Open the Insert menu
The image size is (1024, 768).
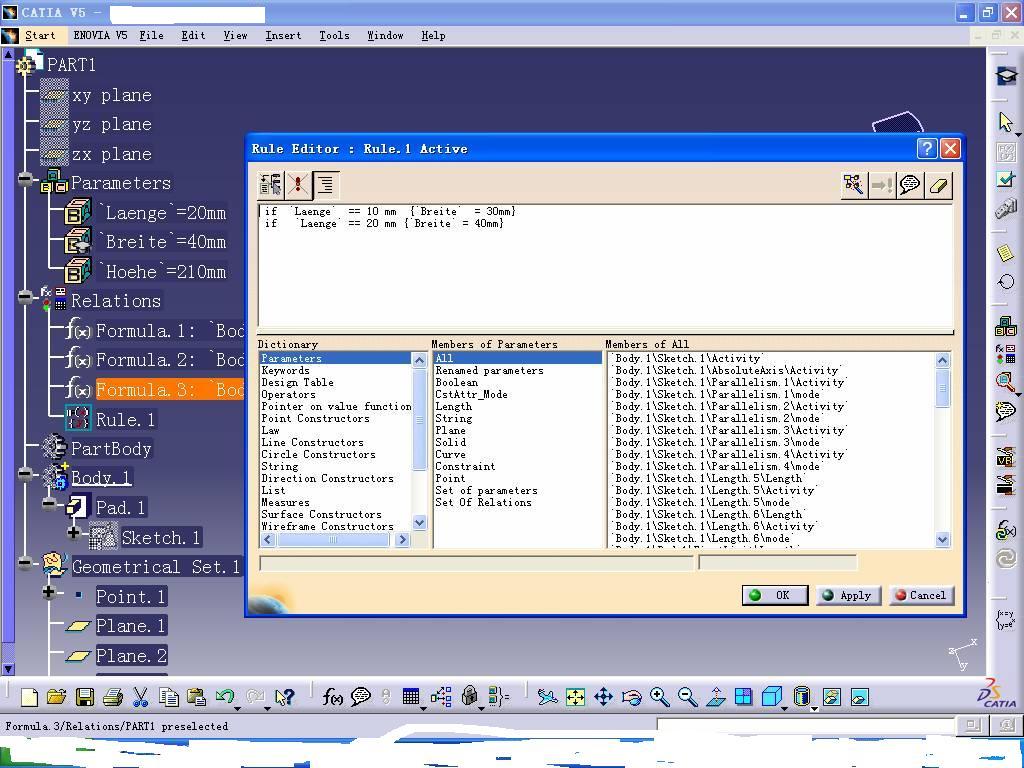[x=283, y=35]
